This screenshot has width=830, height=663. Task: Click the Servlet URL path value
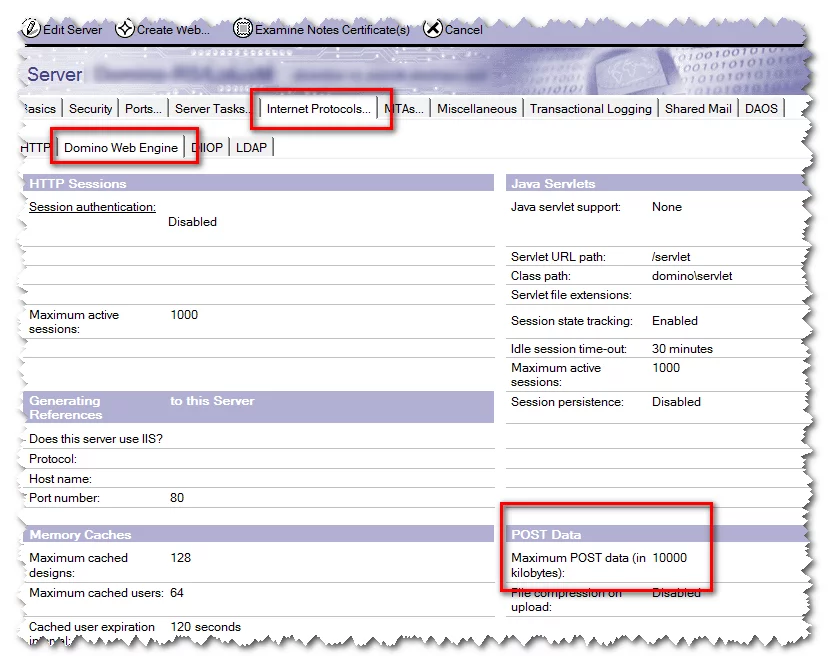(671, 257)
